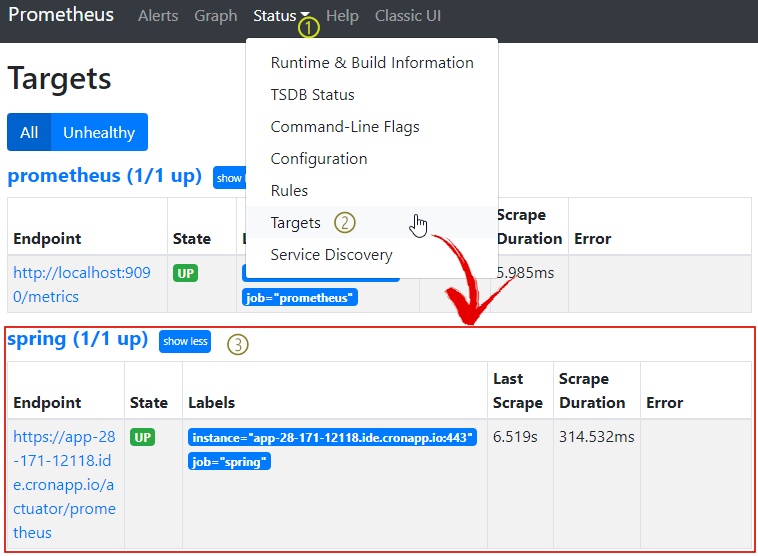Image resolution: width=758 pixels, height=556 pixels.
Task: Click Labels column header in spring table
Action: (x=211, y=403)
